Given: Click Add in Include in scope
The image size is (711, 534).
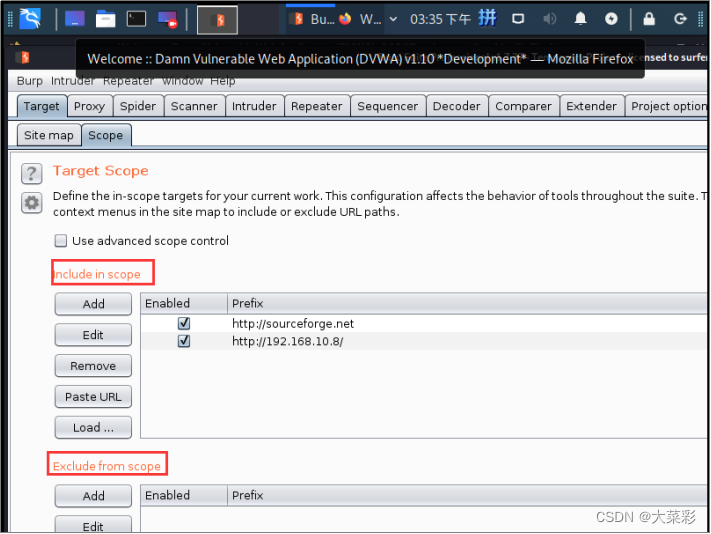Looking at the screenshot, I should (93, 304).
